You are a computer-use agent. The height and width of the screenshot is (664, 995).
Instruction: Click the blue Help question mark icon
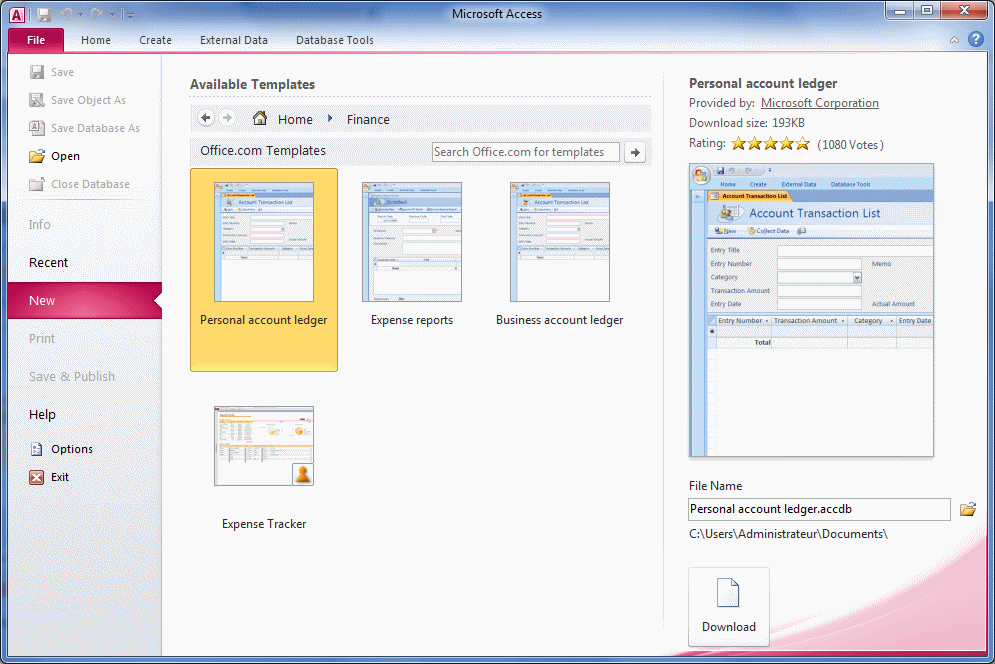coord(976,40)
